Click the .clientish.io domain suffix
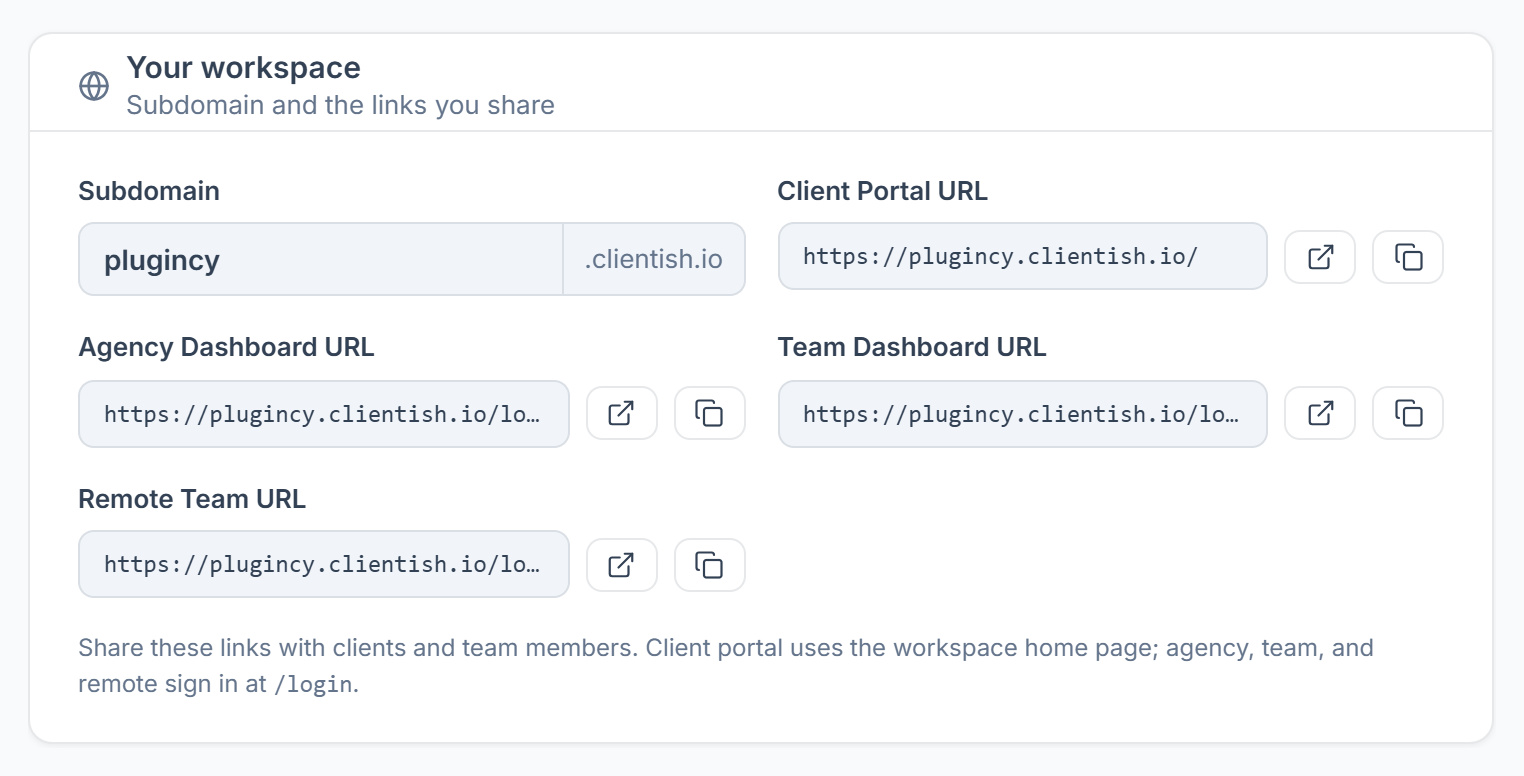 [654, 259]
